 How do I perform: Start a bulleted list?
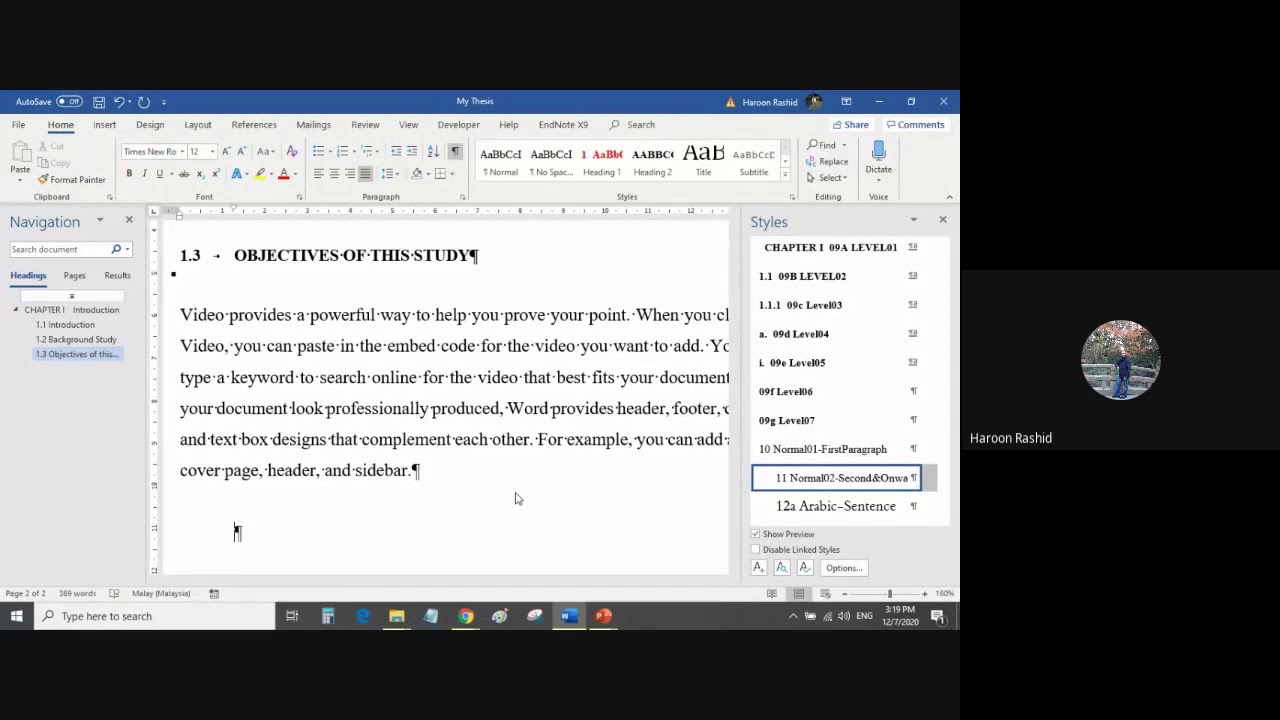click(x=318, y=152)
